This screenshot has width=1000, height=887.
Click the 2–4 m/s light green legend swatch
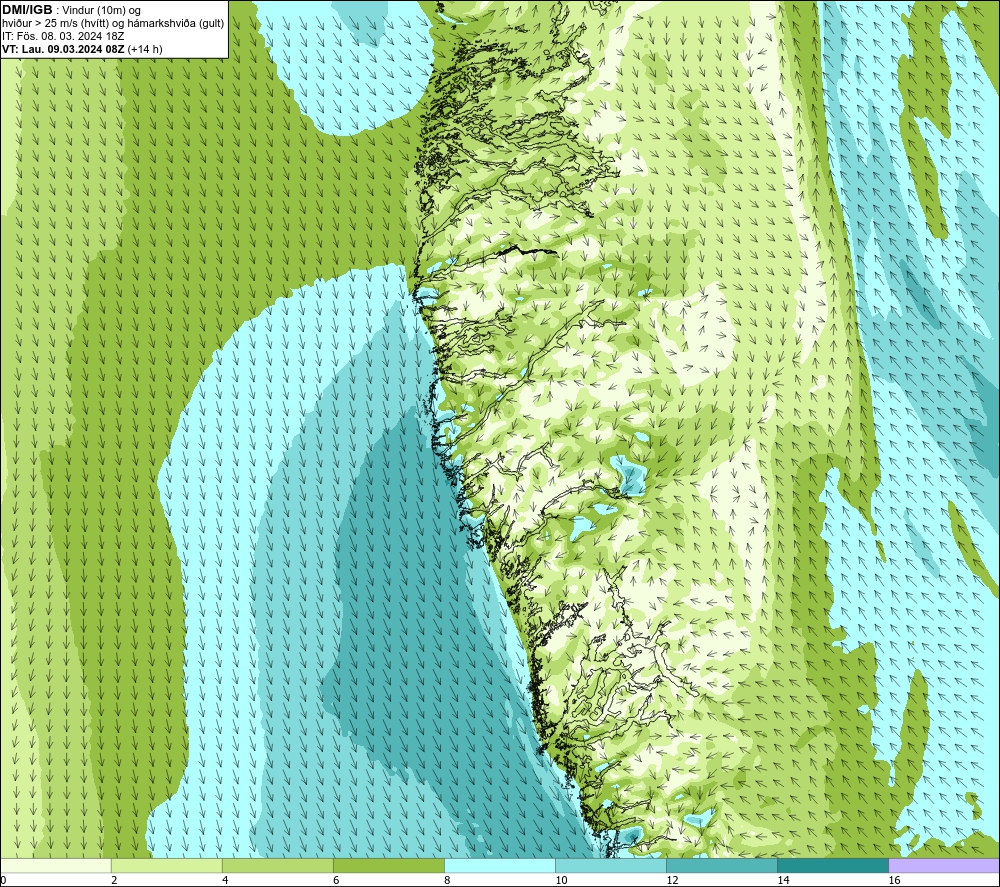[x=167, y=865]
